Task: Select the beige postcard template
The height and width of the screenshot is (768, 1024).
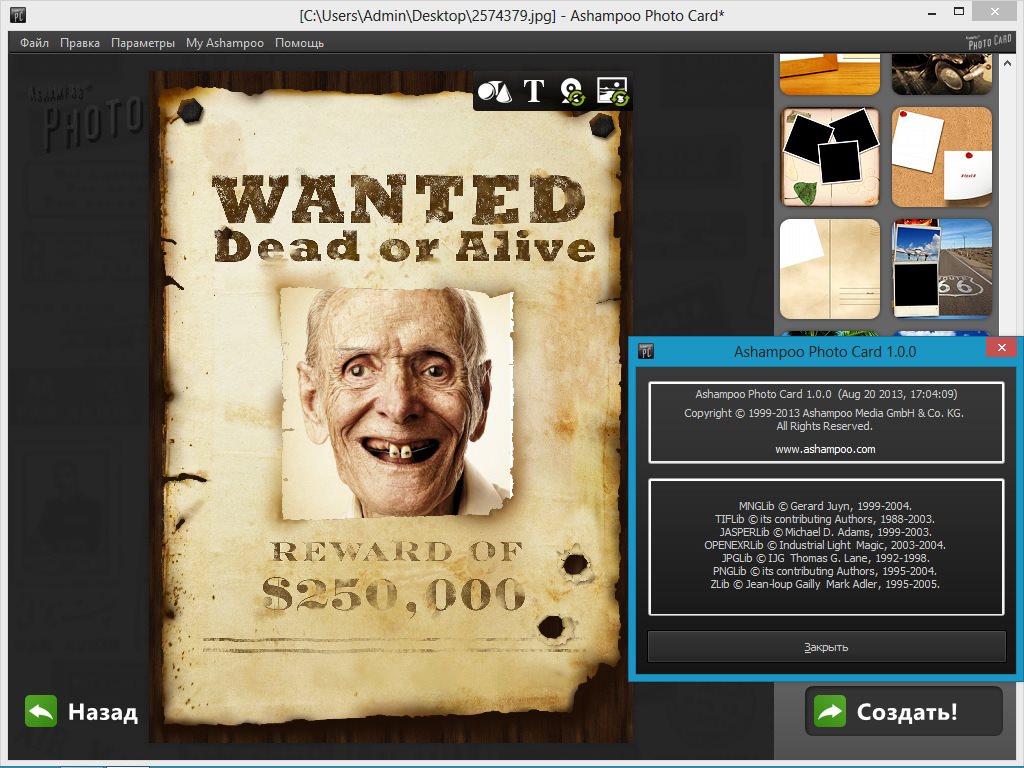Action: pyautogui.click(x=830, y=268)
